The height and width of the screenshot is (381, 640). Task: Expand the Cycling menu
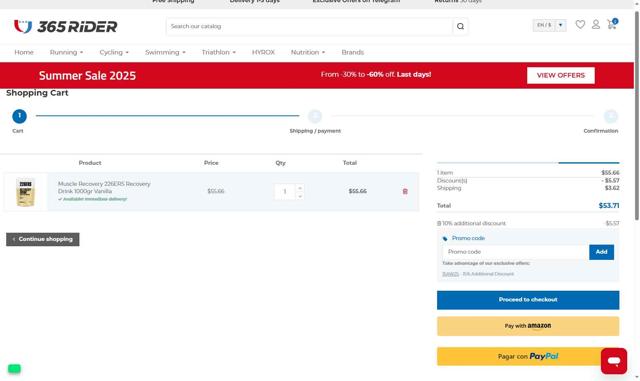114,52
